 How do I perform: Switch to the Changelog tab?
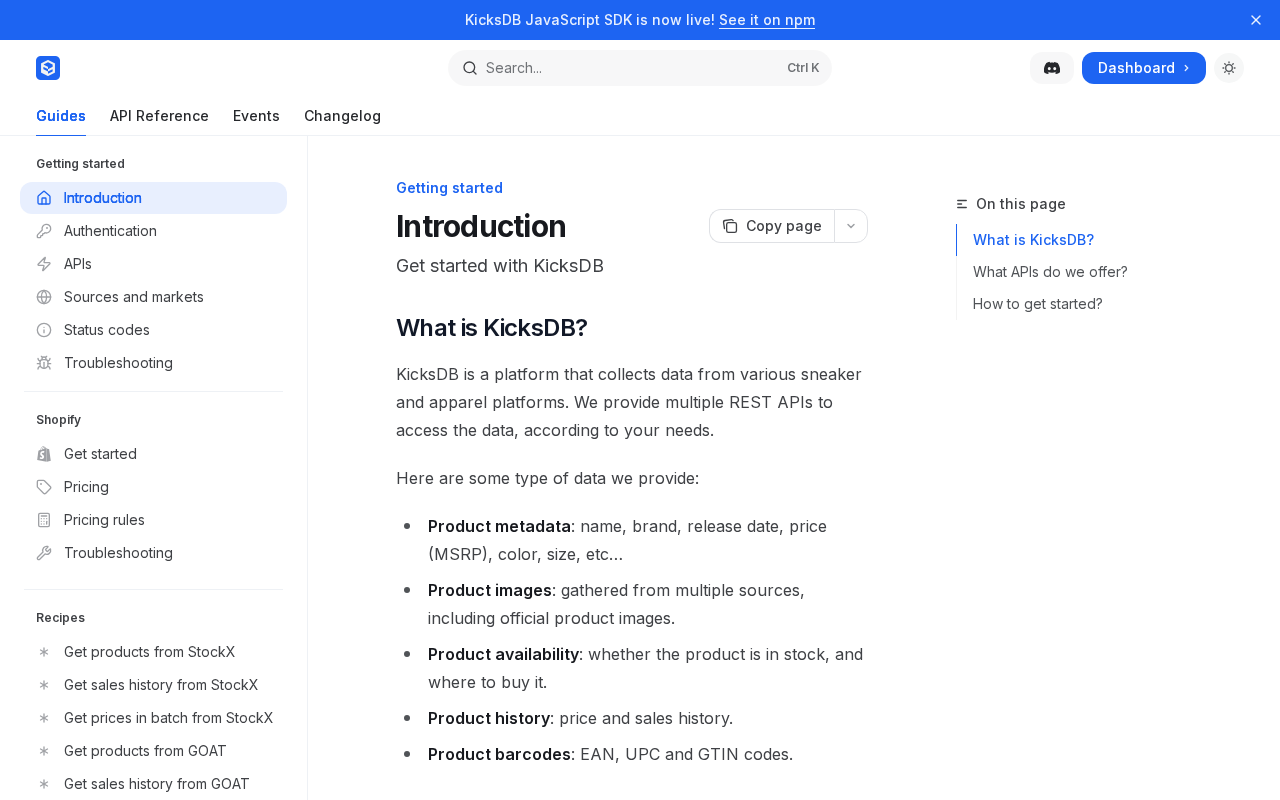[342, 116]
